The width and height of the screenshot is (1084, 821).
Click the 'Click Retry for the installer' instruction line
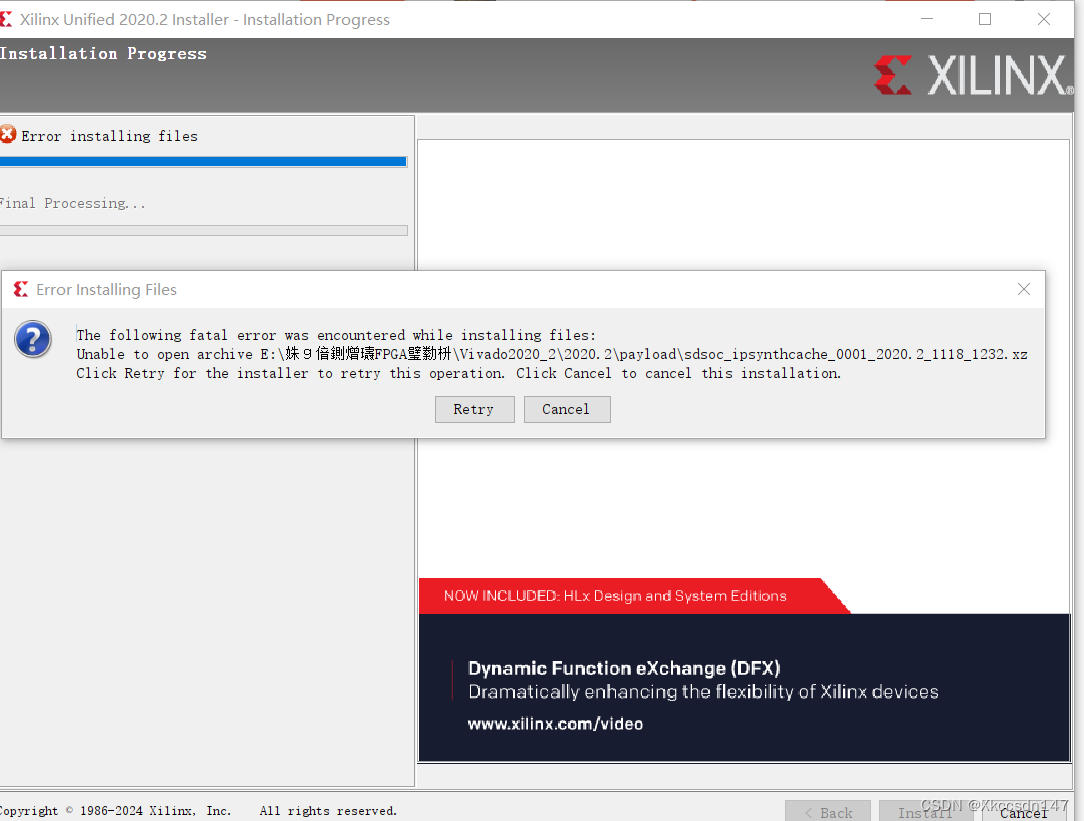[x=458, y=373]
